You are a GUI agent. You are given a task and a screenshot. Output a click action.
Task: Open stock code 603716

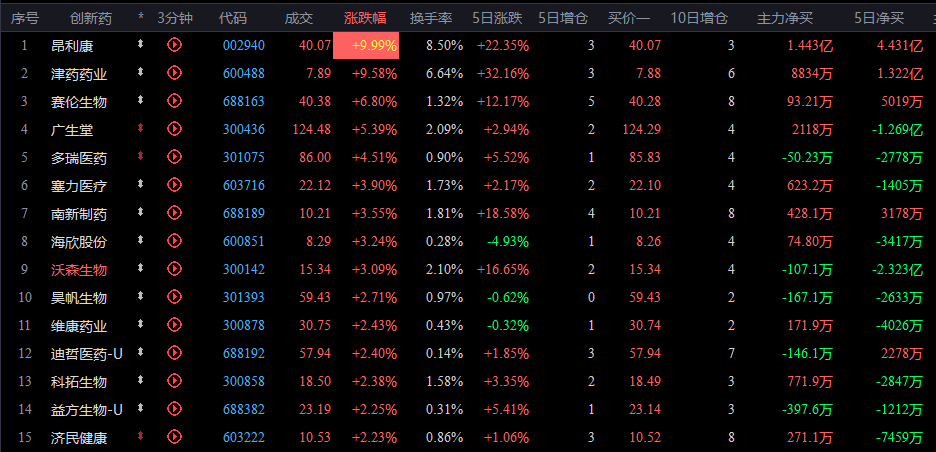coord(244,185)
